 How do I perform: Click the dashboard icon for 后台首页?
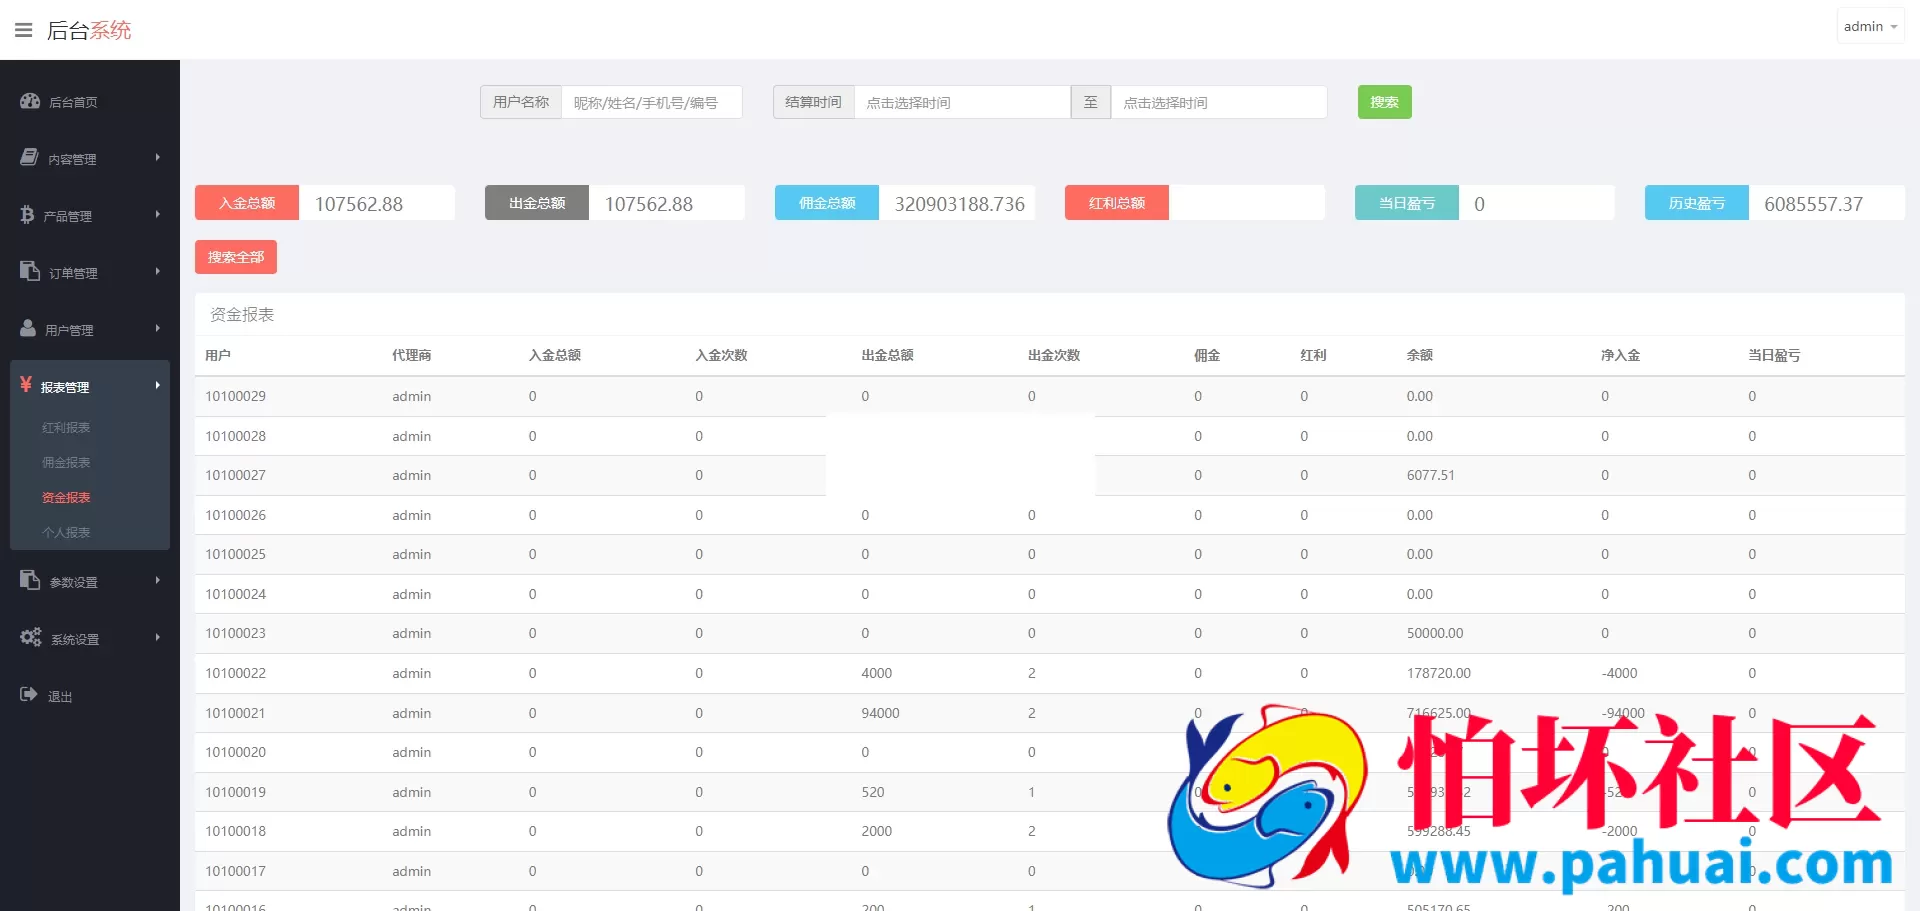coord(30,101)
